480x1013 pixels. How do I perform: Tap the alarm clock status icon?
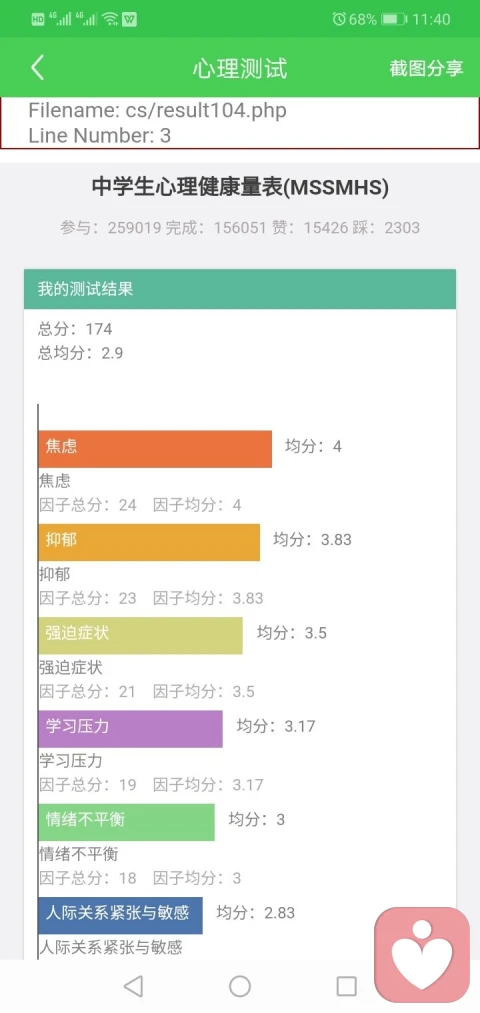pyautogui.click(x=339, y=19)
